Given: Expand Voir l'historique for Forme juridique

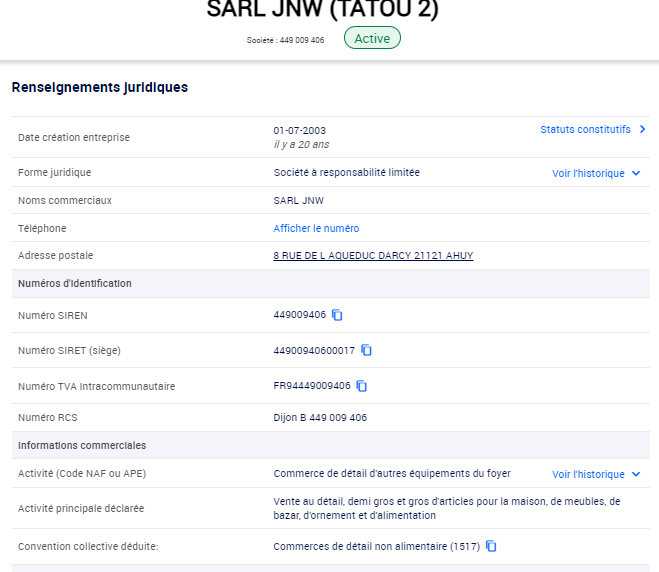Looking at the screenshot, I should (588, 173).
